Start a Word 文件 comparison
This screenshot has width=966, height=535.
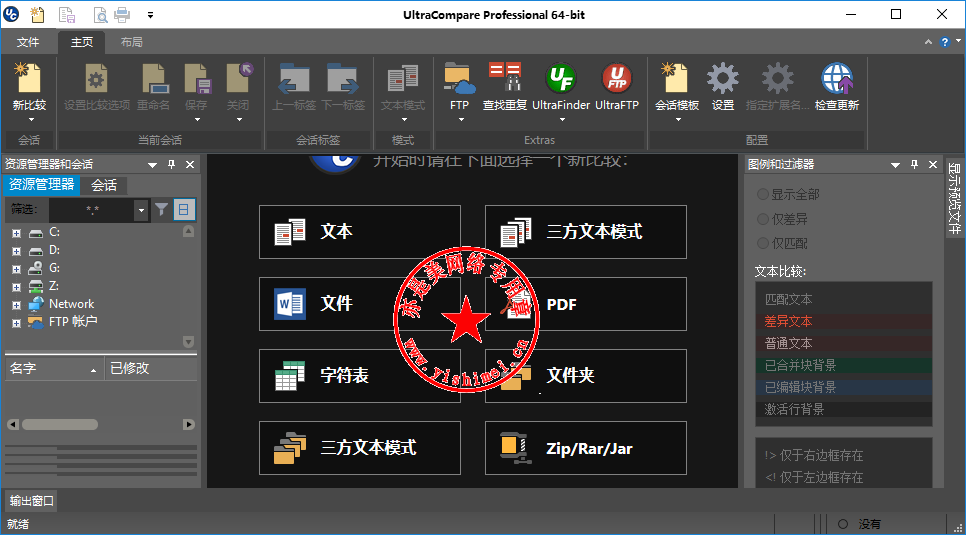pos(360,304)
